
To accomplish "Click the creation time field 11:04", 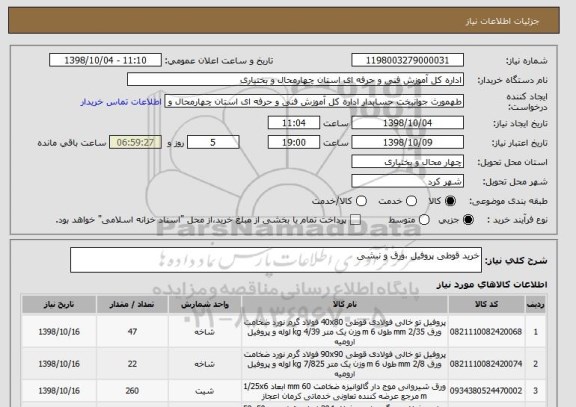I will [x=294, y=123].
